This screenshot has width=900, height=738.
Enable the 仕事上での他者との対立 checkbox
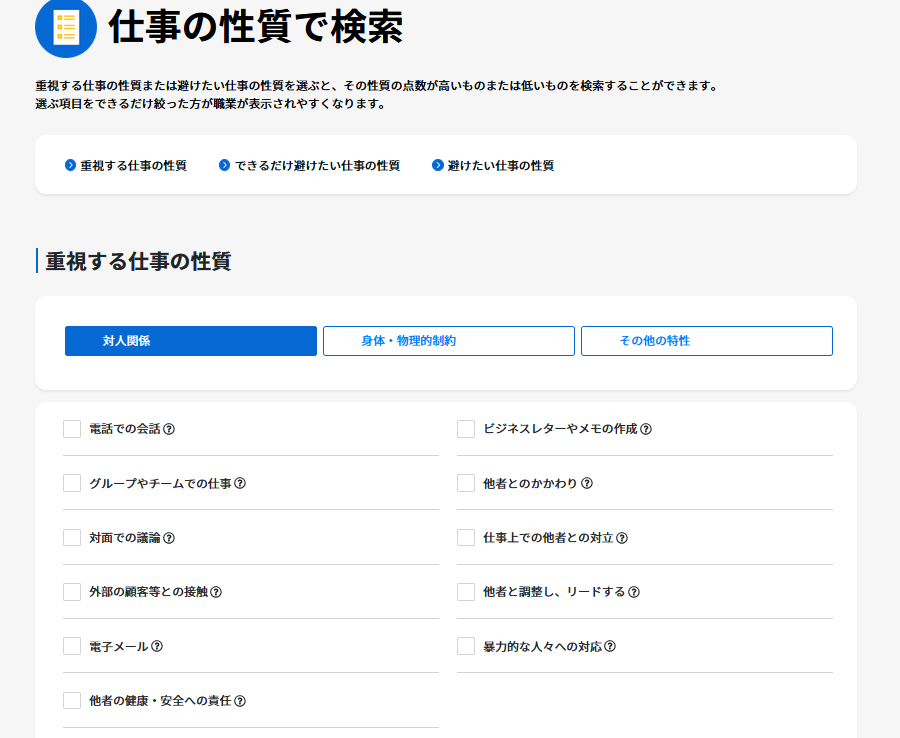pyautogui.click(x=466, y=538)
